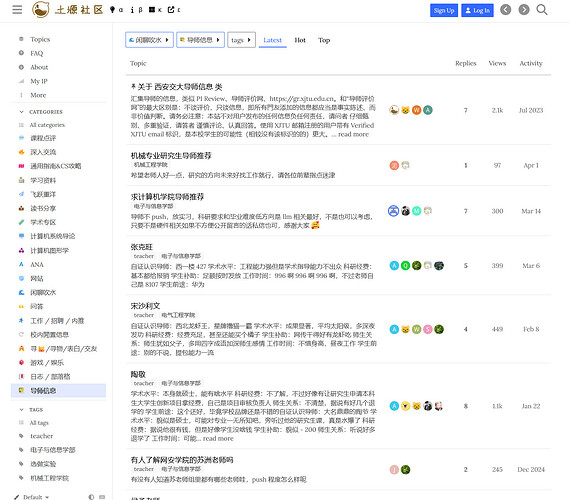The width and height of the screenshot is (570, 500).
Task: Open the 飞跃重洋 category icon
Action: pos(21,194)
